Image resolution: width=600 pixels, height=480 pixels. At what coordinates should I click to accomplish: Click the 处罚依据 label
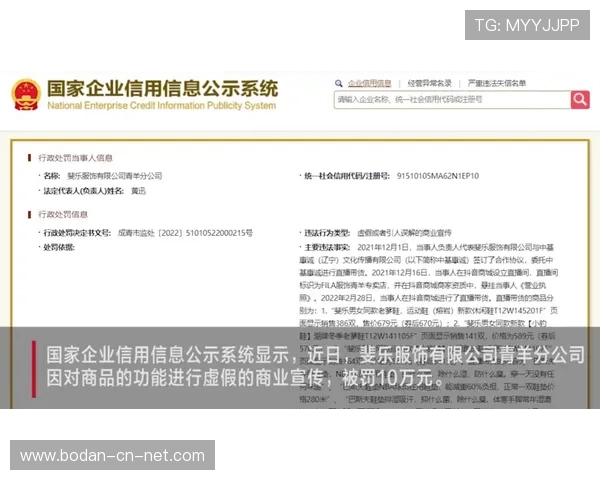tap(59, 247)
